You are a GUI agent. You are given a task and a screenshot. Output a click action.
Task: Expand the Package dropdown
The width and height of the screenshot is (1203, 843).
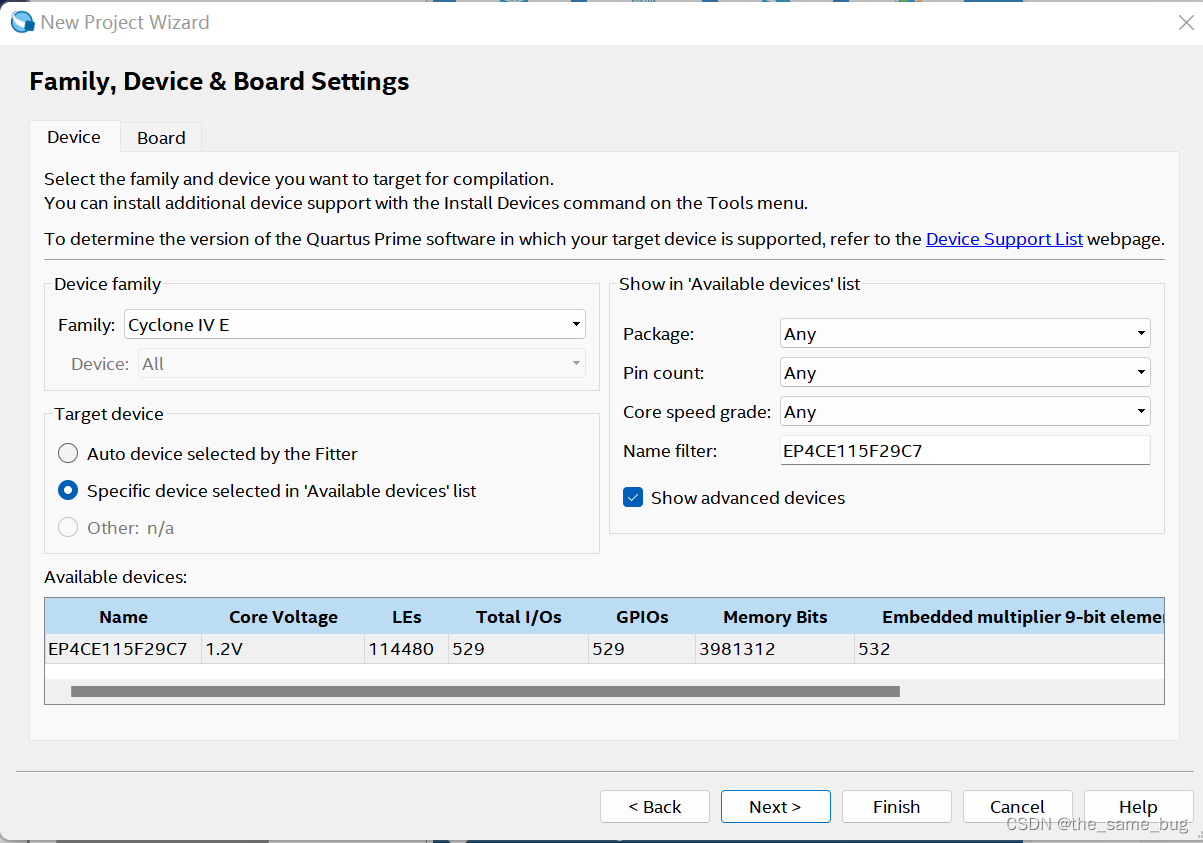click(x=965, y=333)
